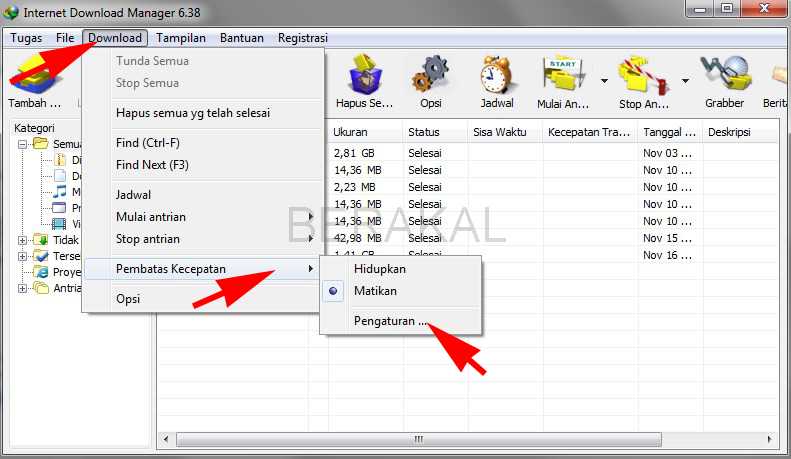Screen dimensions: 791x459
Task: Select the compressed files category icon
Action: [x=60, y=160]
